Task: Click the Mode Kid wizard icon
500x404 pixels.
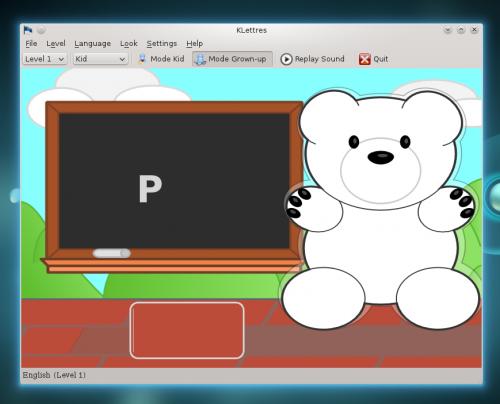Action: 142,59
